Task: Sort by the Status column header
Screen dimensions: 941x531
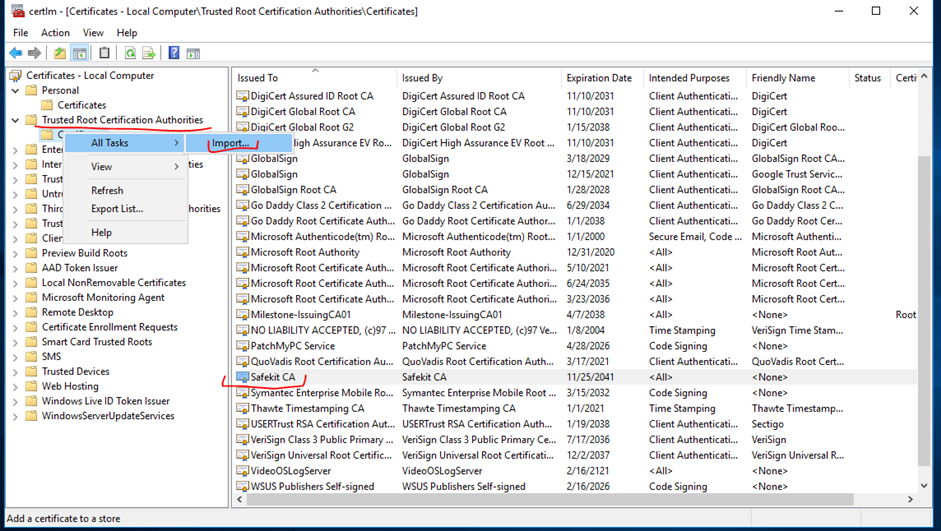Action: click(870, 78)
